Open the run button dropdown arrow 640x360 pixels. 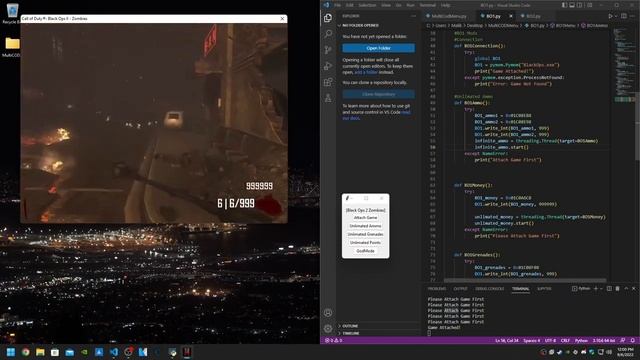[x=616, y=16]
